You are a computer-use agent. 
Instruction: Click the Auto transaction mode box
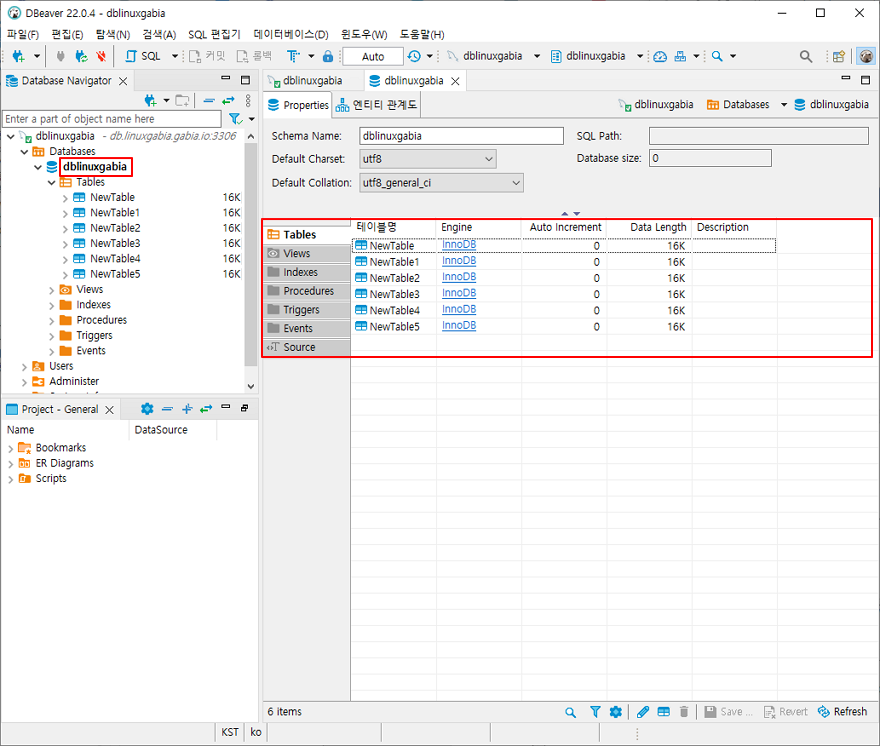(x=373, y=56)
